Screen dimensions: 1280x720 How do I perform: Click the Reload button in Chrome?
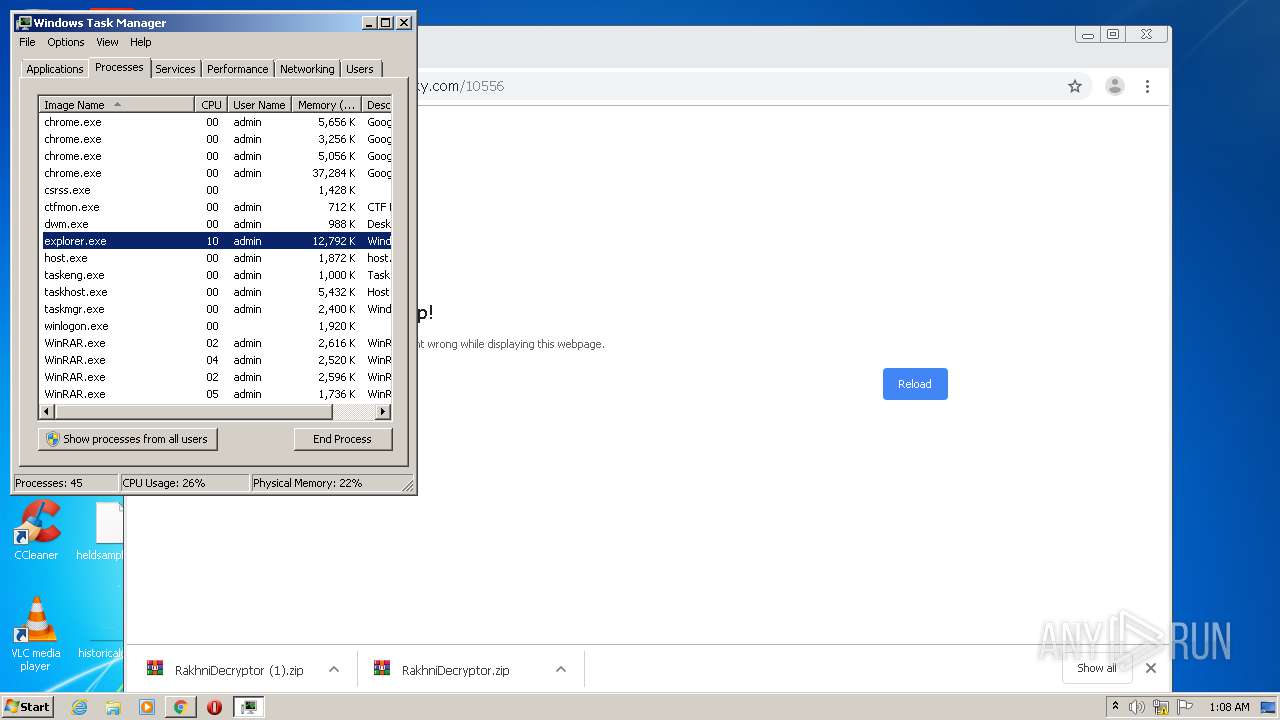click(x=915, y=384)
